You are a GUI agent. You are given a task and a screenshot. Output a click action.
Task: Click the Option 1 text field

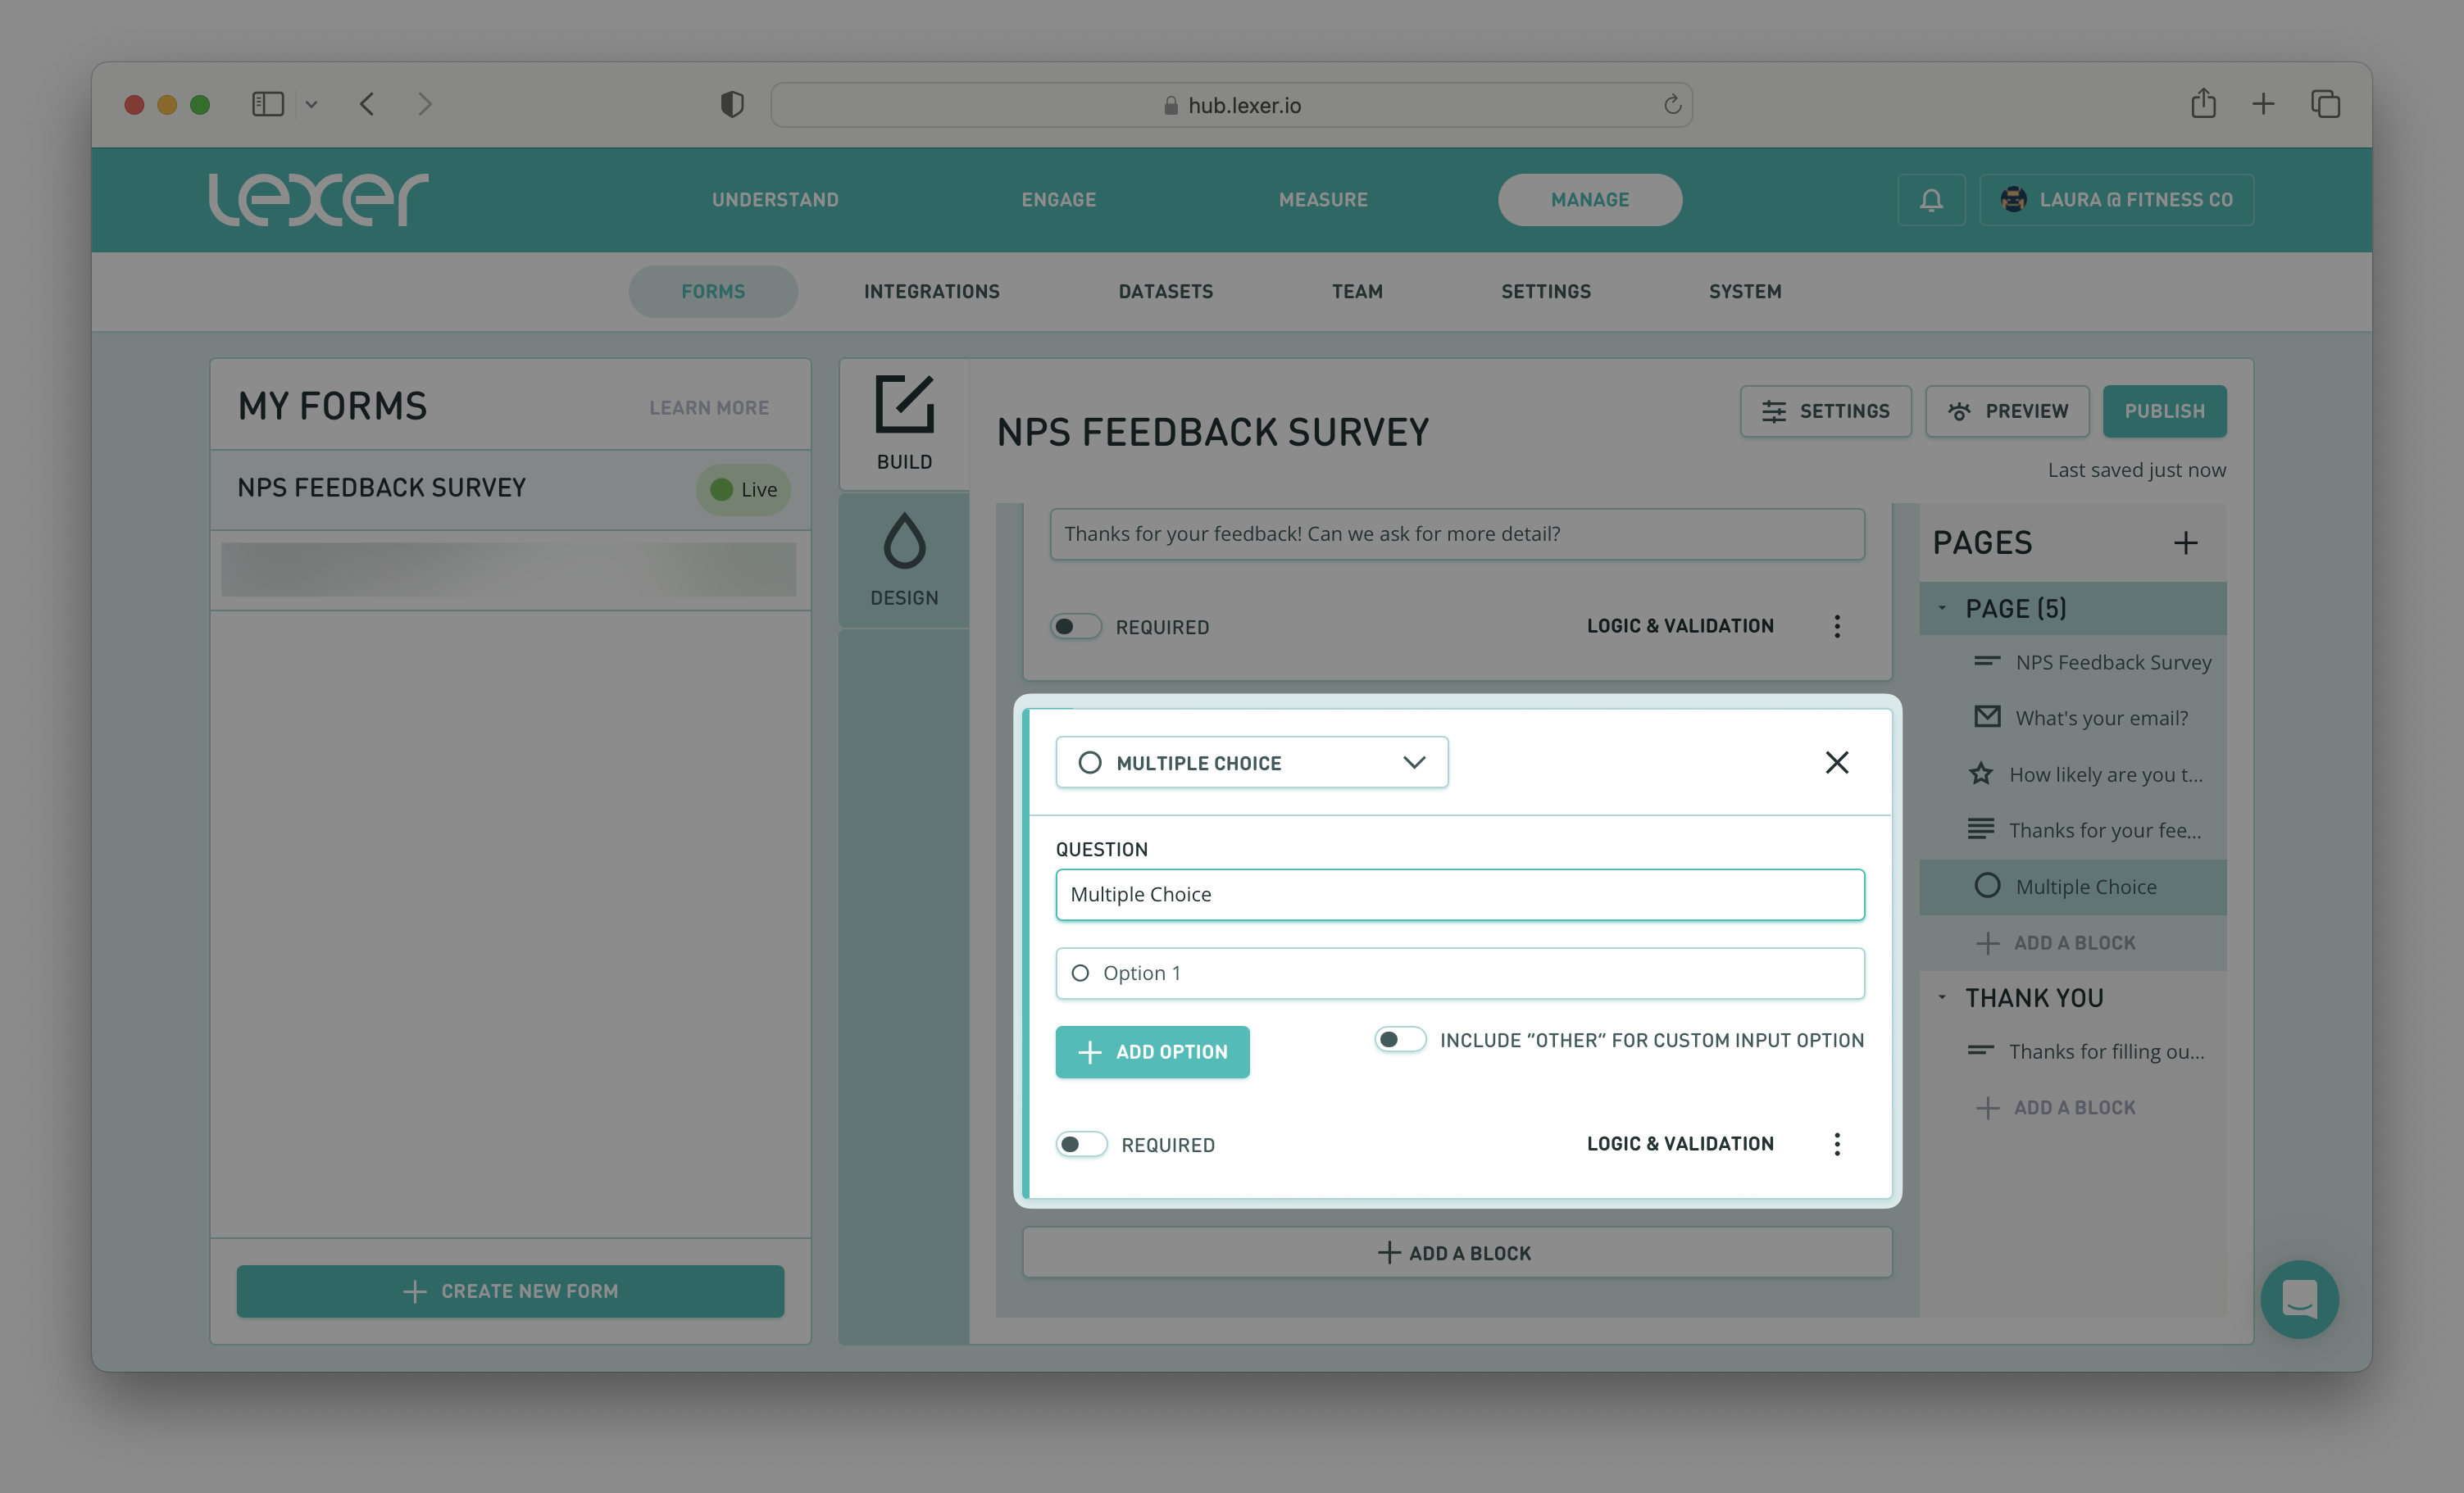(1459, 973)
